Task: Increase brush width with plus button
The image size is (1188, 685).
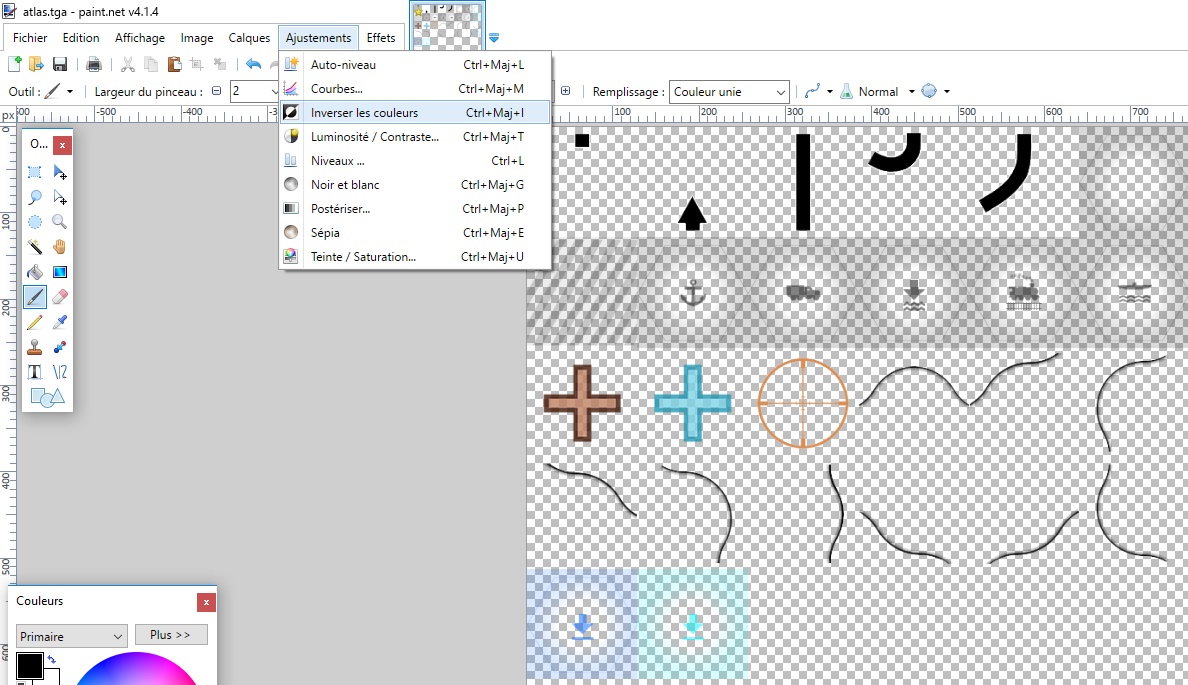Action: [x=565, y=91]
